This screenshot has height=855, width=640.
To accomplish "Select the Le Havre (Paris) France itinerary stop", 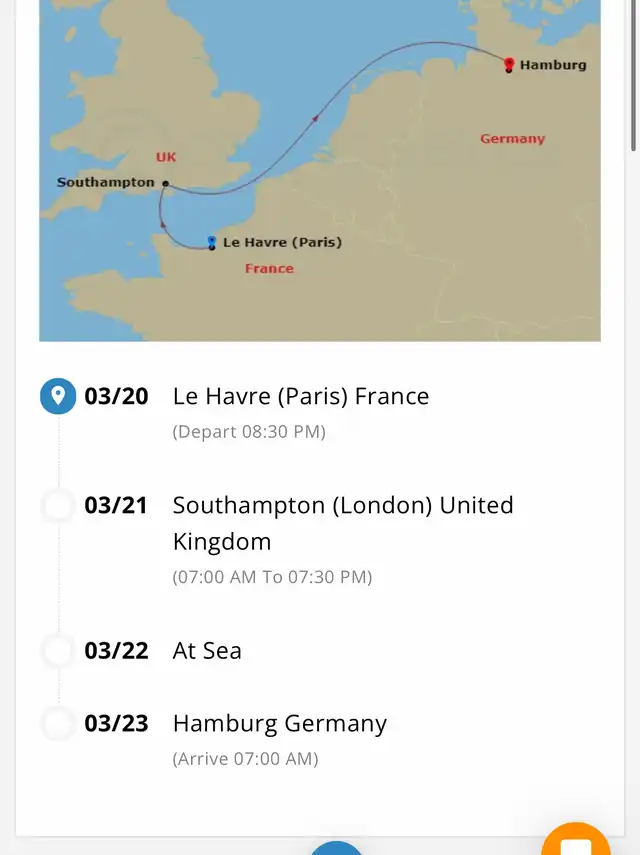I will (x=301, y=396).
